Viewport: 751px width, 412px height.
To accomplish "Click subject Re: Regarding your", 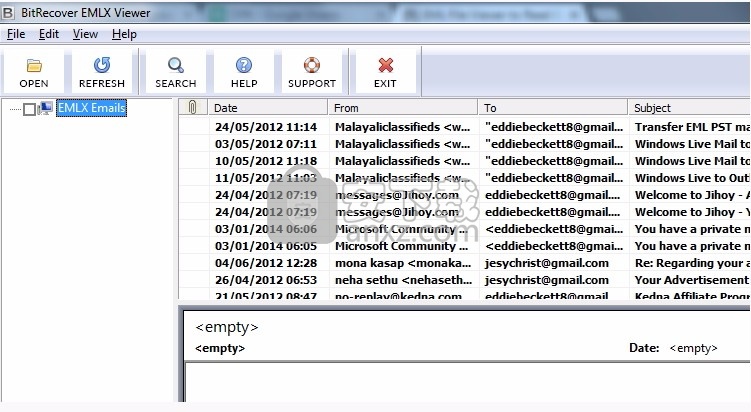I will tap(692, 263).
